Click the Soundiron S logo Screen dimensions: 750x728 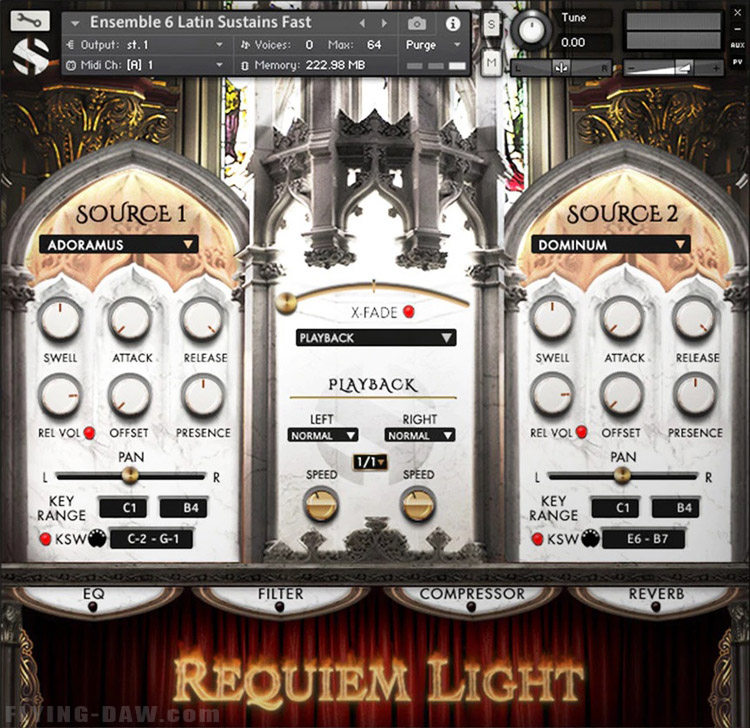click(31, 56)
